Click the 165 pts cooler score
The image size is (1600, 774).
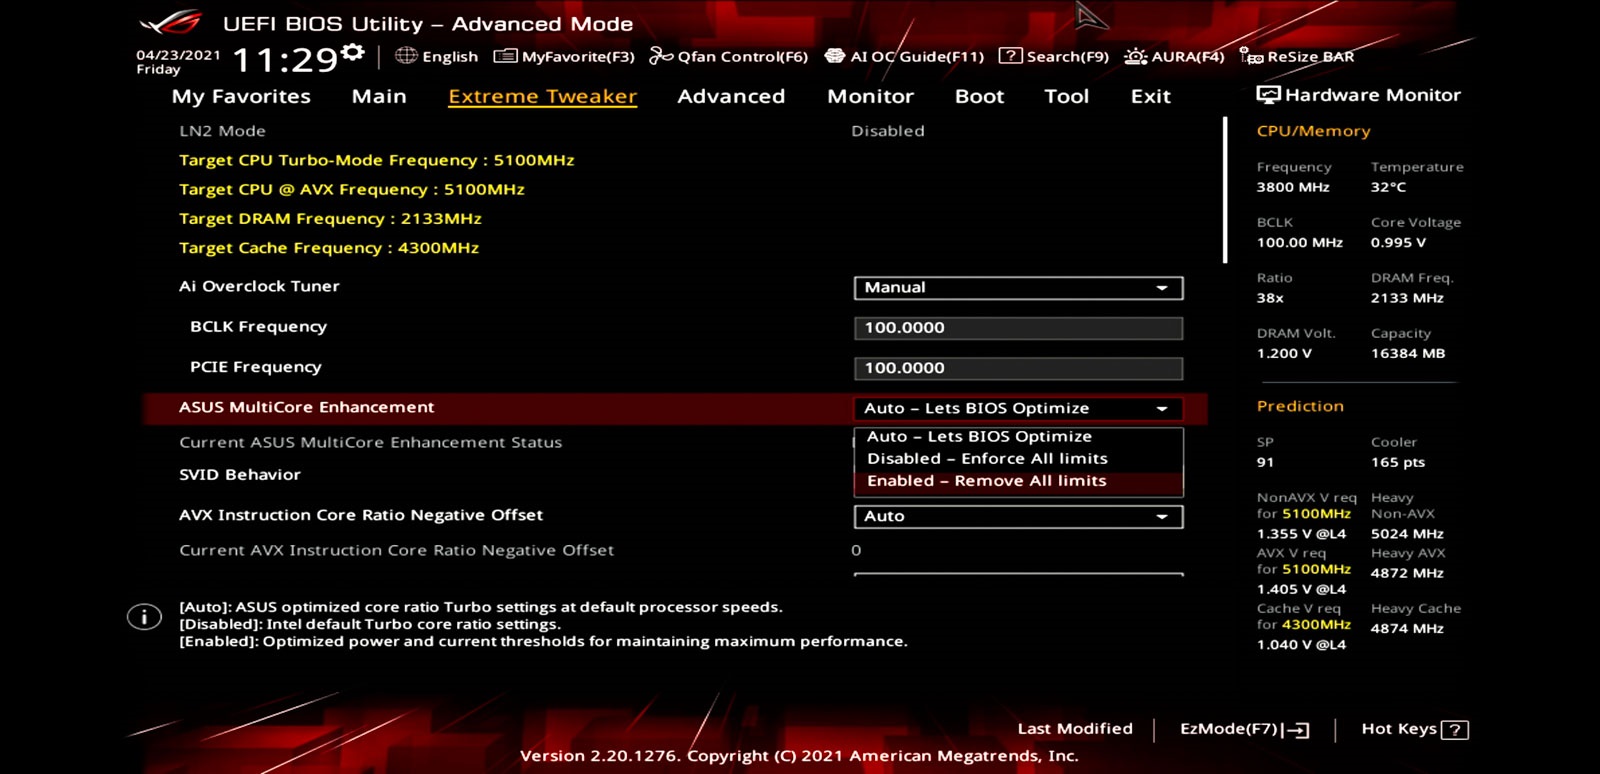1397,463
